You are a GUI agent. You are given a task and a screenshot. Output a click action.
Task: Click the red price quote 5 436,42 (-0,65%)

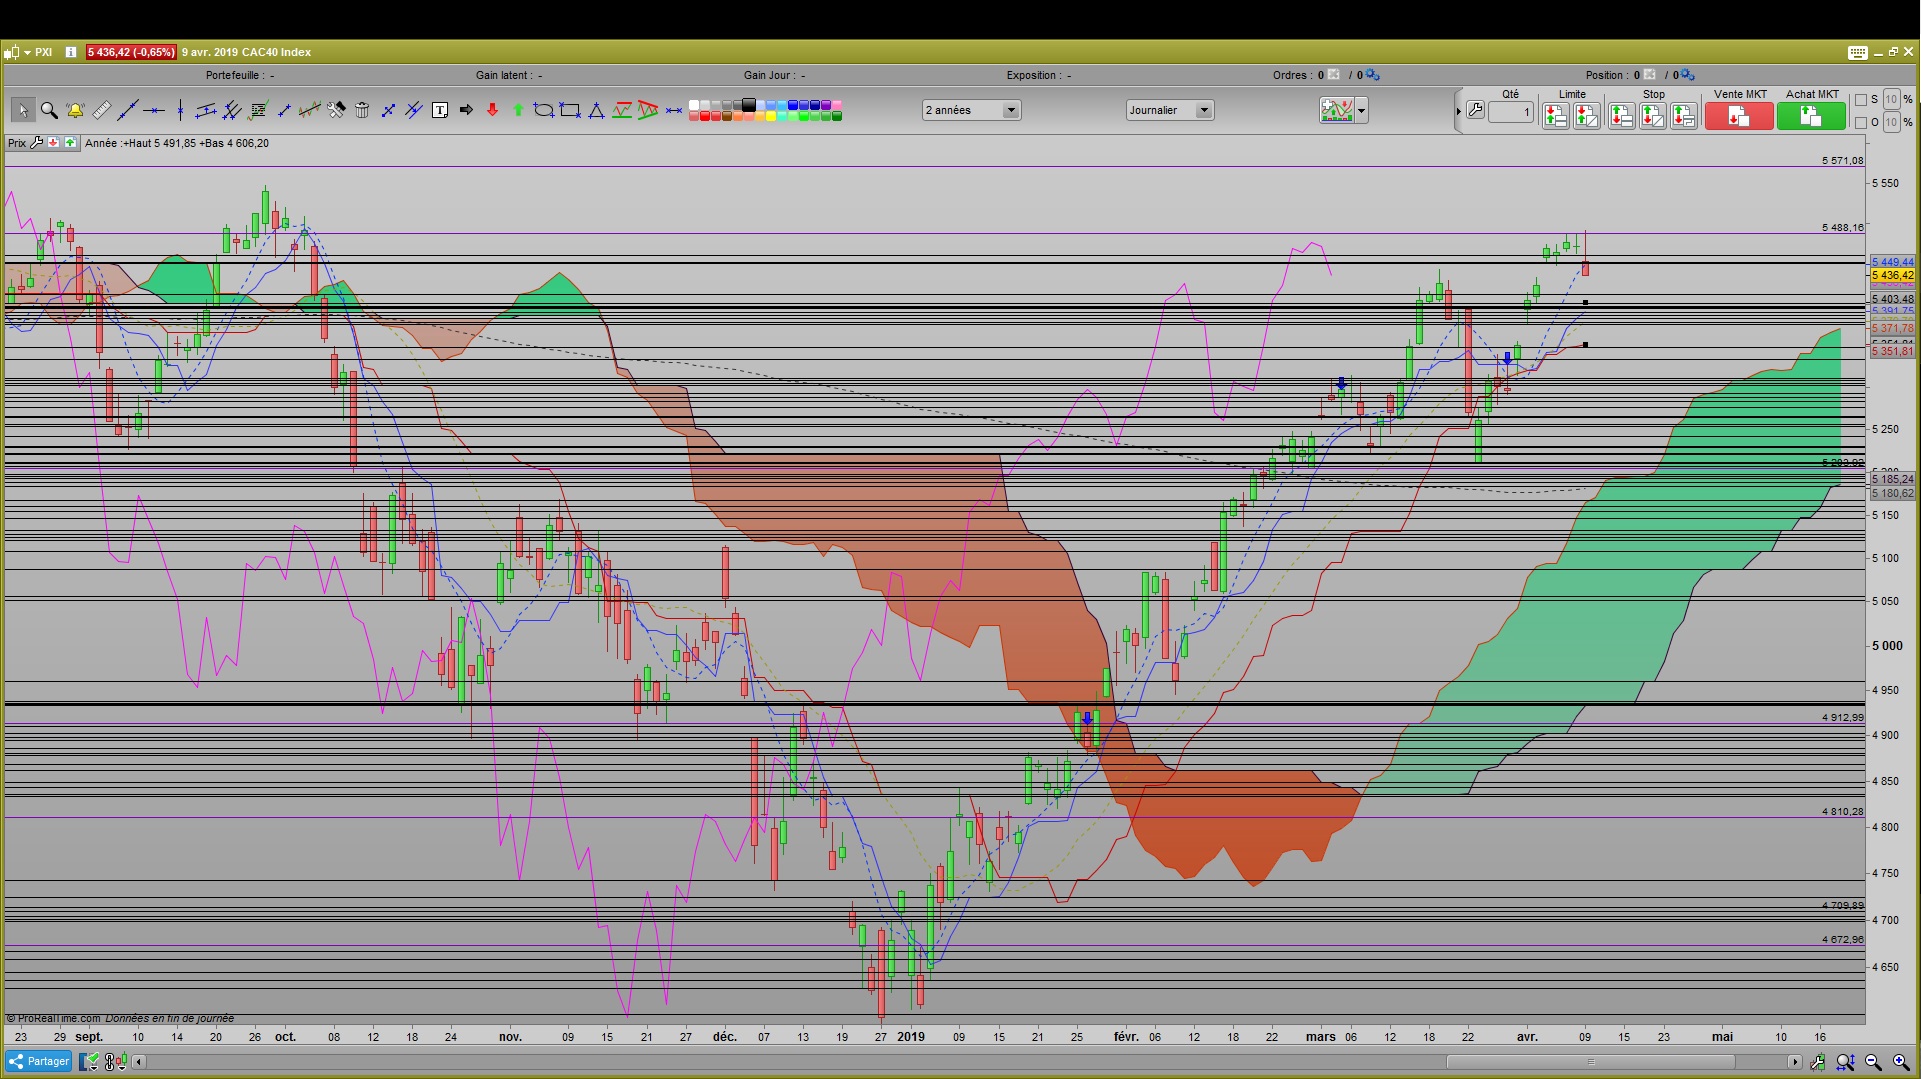coord(131,52)
